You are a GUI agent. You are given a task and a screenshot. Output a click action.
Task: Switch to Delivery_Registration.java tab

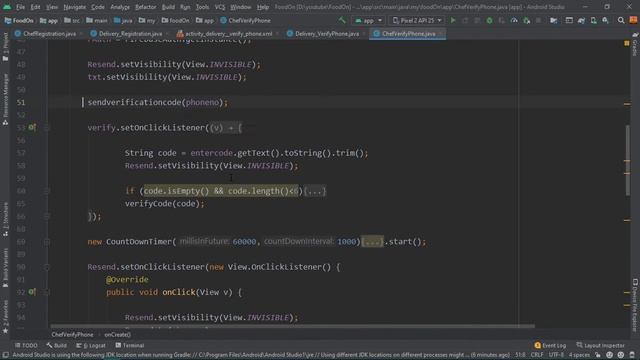130,34
